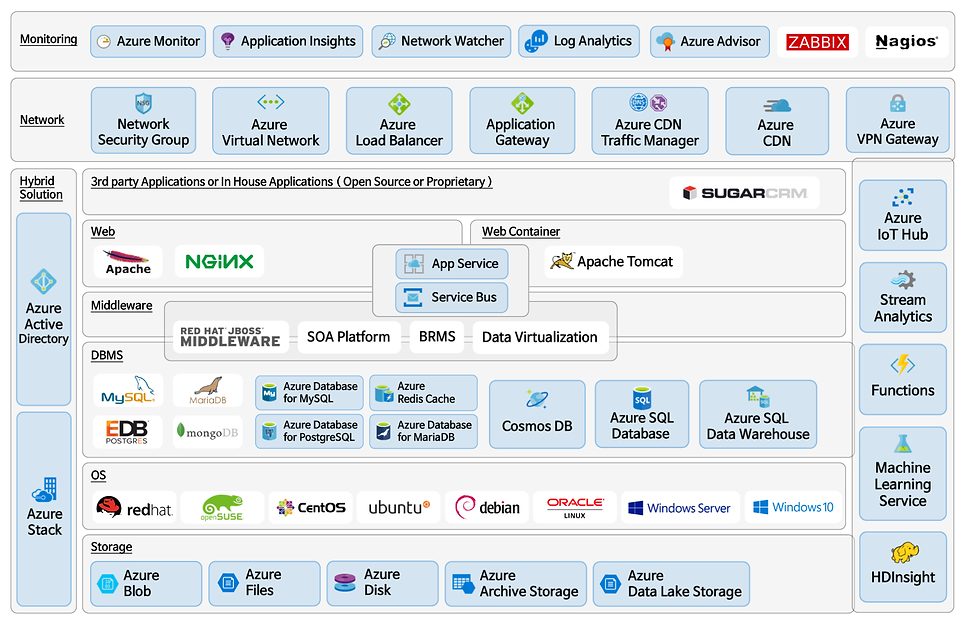Image resolution: width=965 pixels, height=623 pixels.
Task: Click the SOA Platform box
Action: (x=349, y=337)
